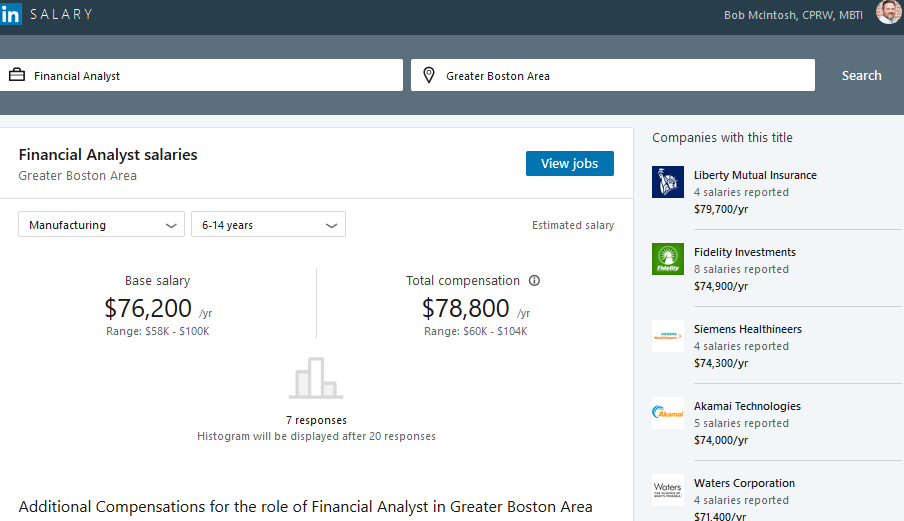Viewport: 904px width, 521px height.
Task: Open Fidelity Investments logo
Action: click(x=668, y=259)
